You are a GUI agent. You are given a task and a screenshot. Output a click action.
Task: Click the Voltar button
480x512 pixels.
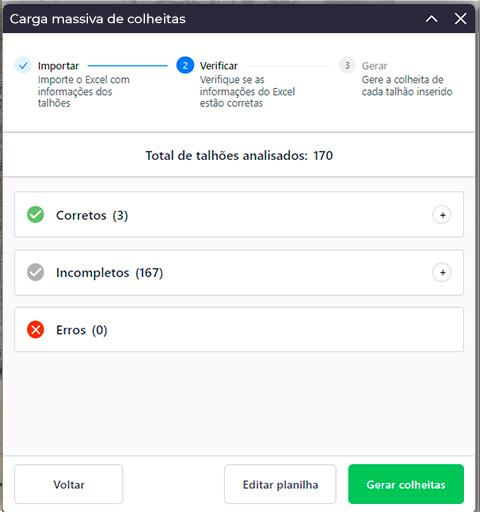pyautogui.click(x=69, y=484)
